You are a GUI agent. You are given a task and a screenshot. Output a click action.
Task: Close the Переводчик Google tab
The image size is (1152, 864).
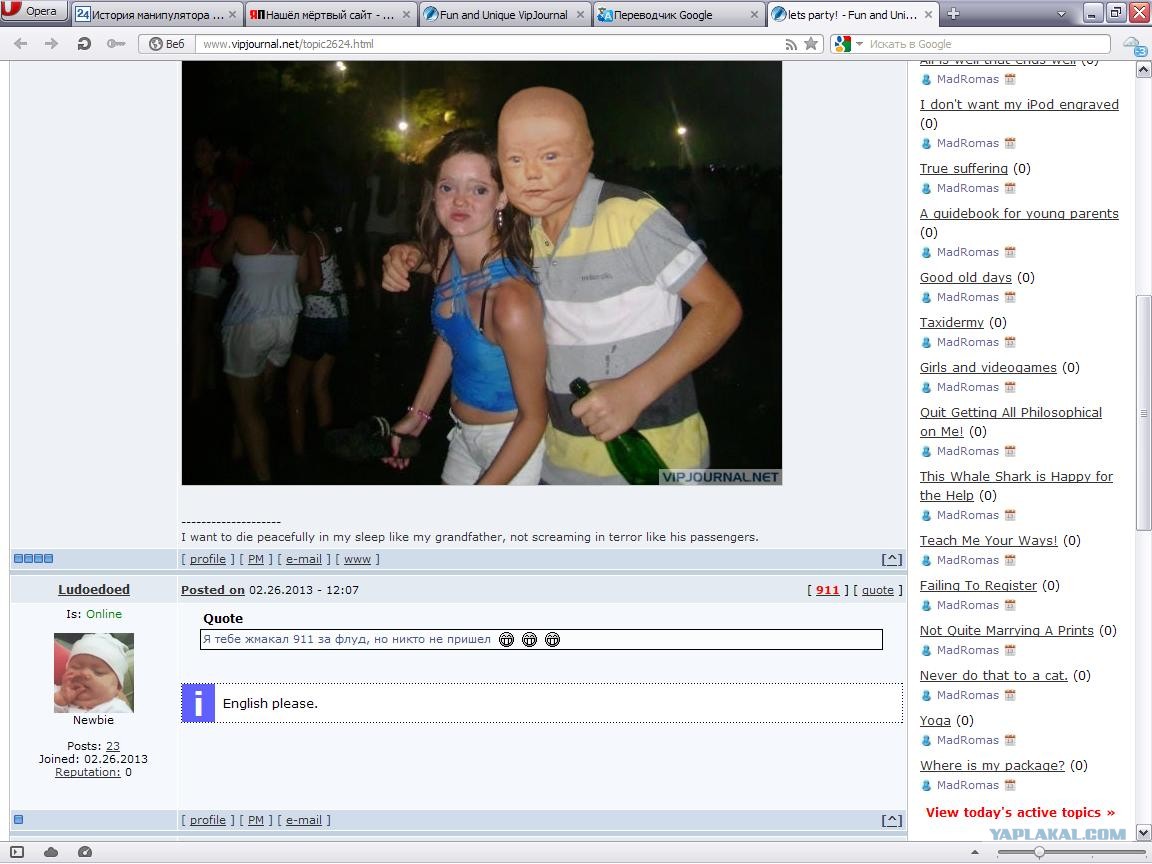coord(754,15)
